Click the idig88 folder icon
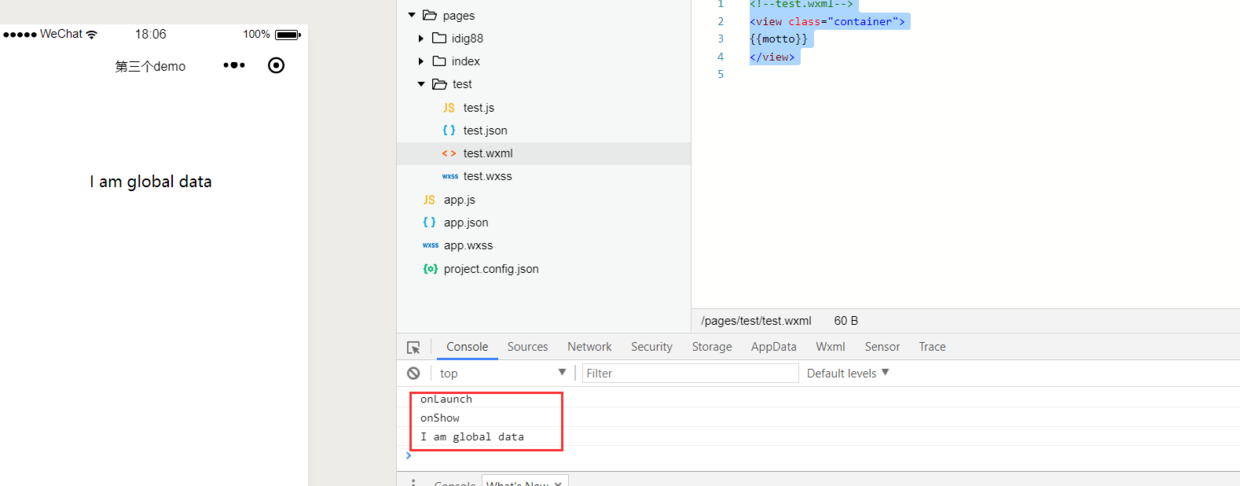Viewport: 1240px width, 486px height. pos(439,38)
